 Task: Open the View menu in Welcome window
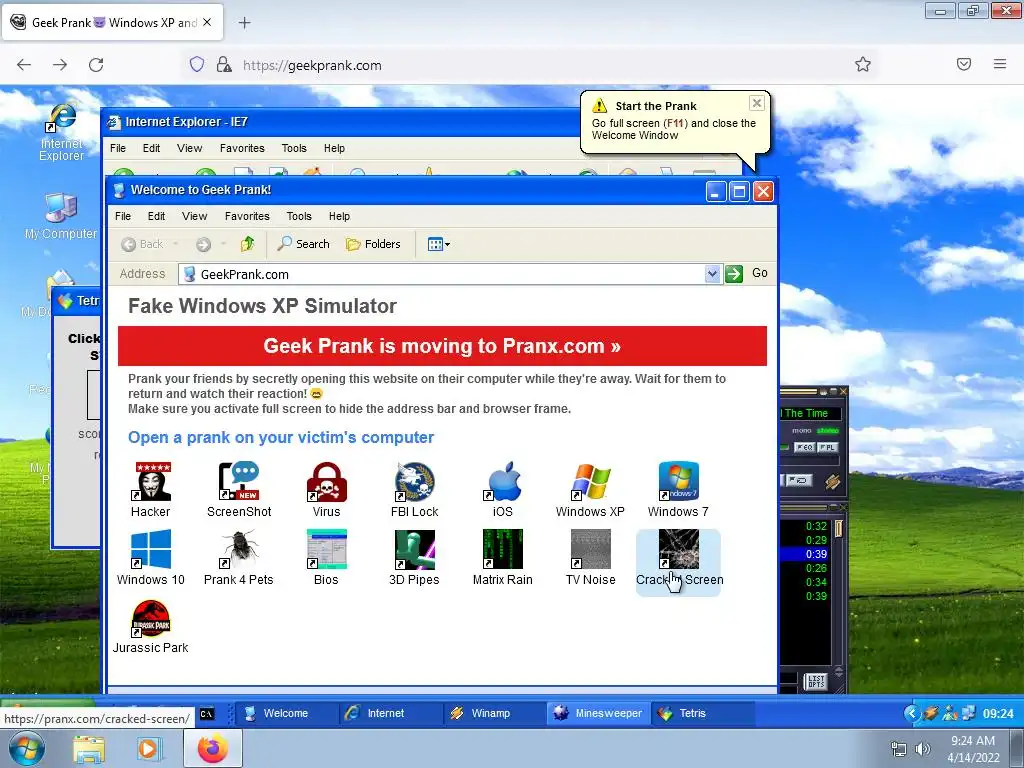(x=194, y=216)
